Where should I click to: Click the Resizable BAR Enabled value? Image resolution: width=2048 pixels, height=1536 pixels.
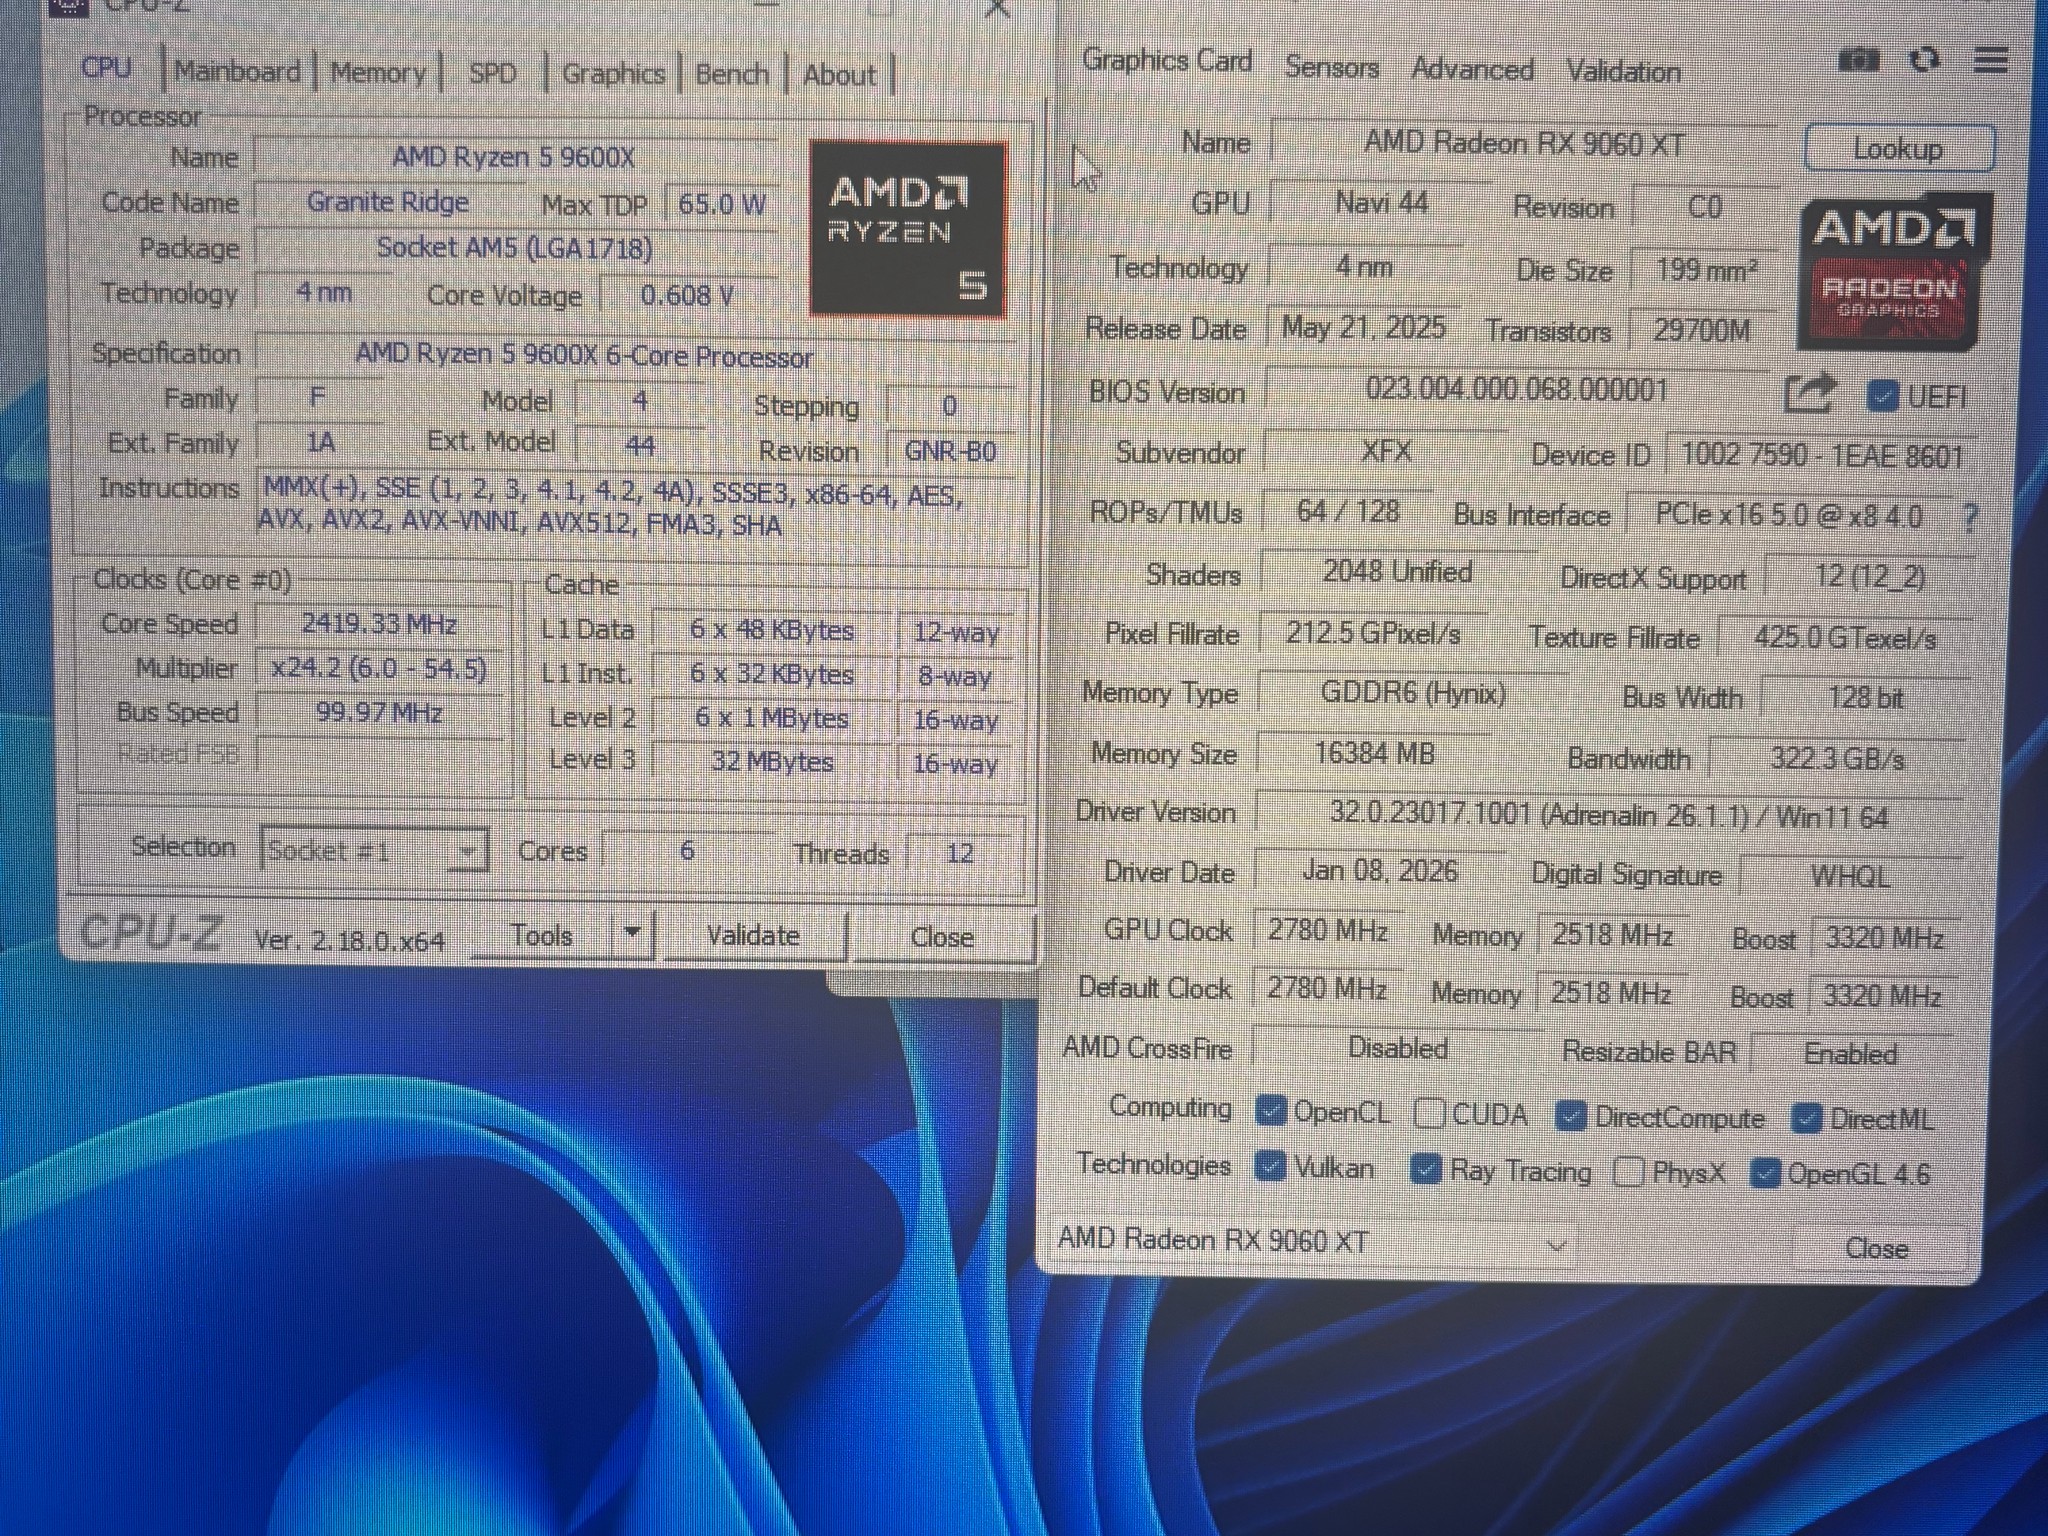1850,1054
